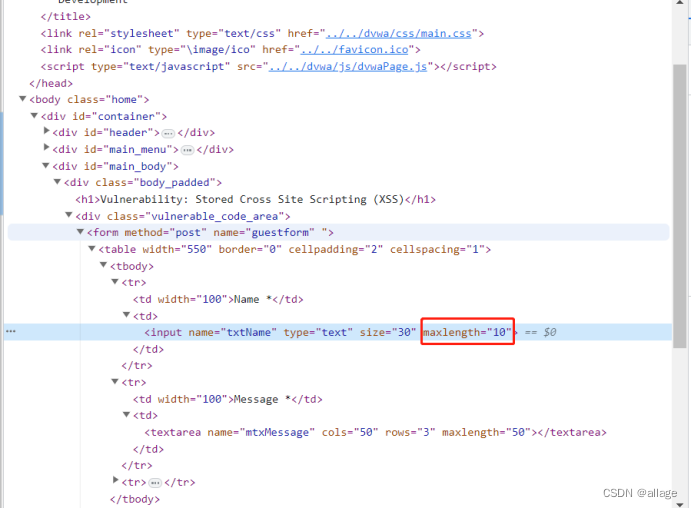Collapse the td holding mtxMessage textarea
The height and width of the screenshot is (509, 692).
pyautogui.click(x=126, y=415)
